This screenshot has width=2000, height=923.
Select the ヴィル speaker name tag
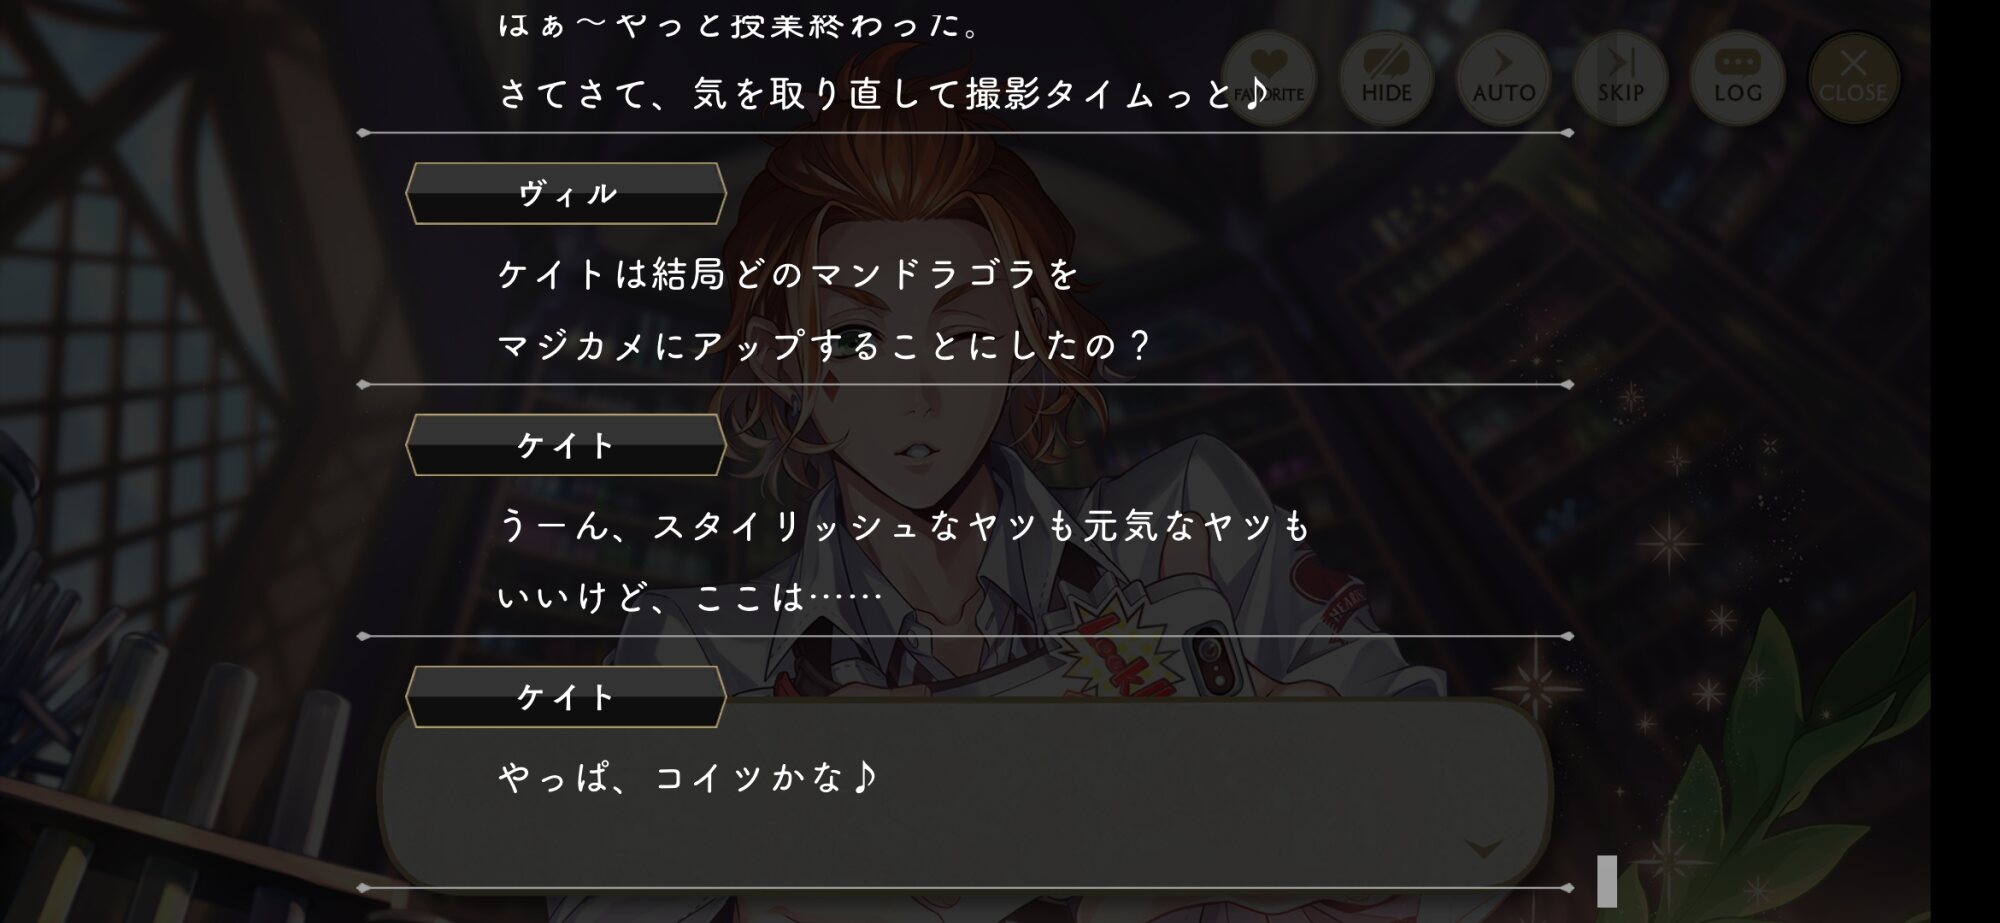(x=566, y=193)
